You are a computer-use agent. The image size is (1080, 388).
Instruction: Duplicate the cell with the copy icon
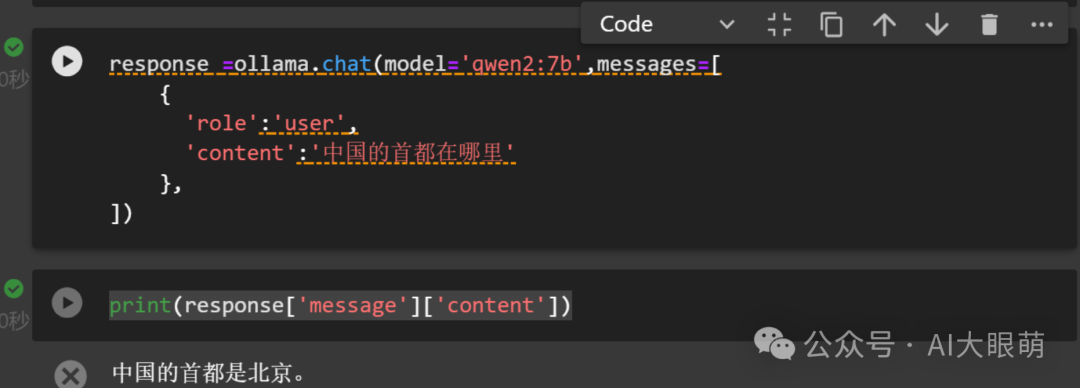[x=831, y=25]
